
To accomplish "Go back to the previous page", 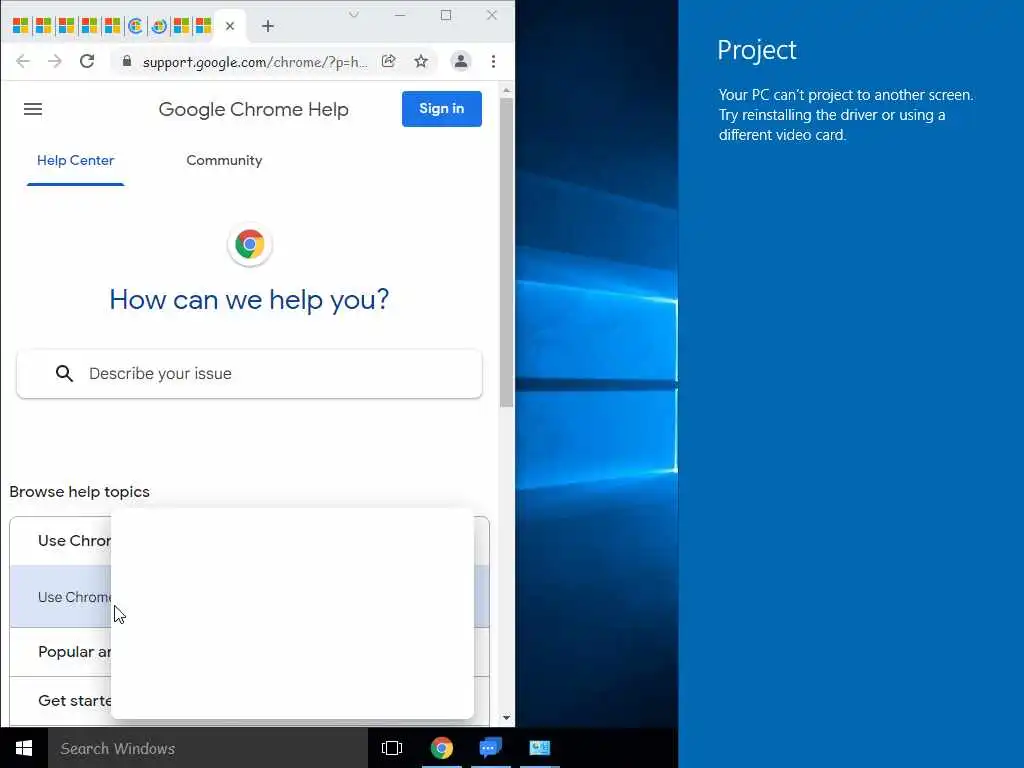I will [23, 61].
